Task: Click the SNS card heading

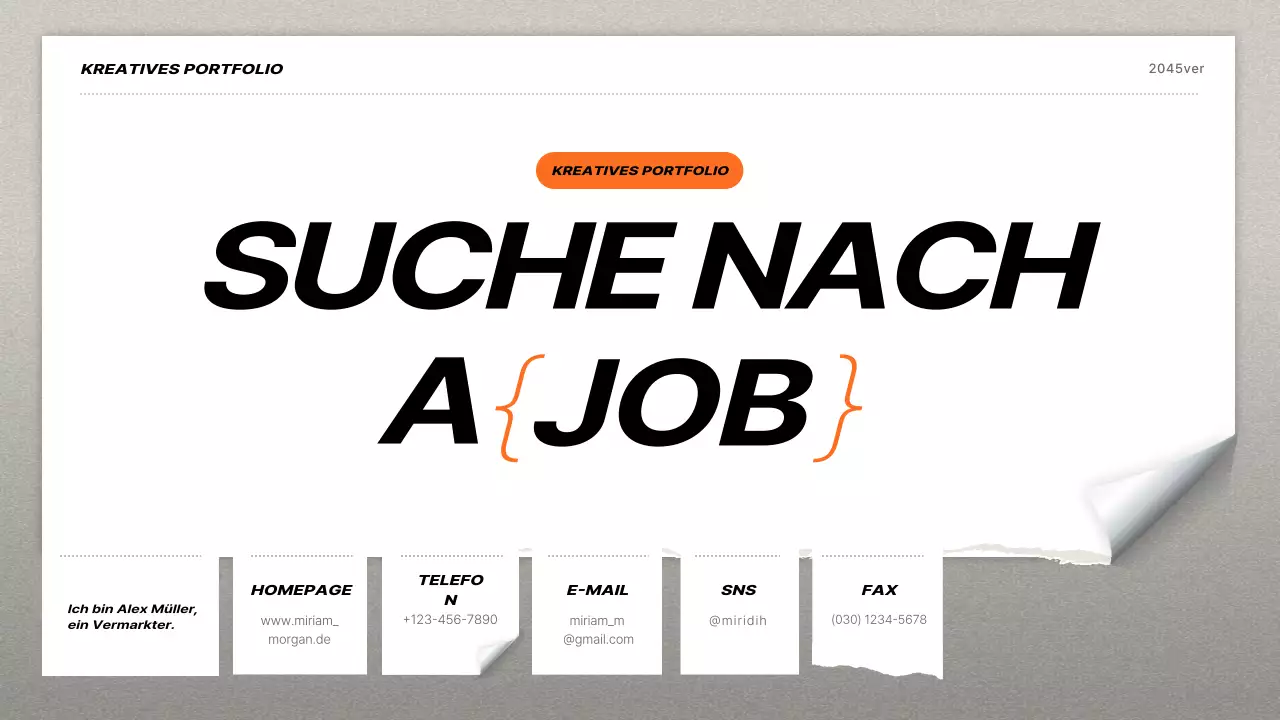Action: click(x=739, y=590)
